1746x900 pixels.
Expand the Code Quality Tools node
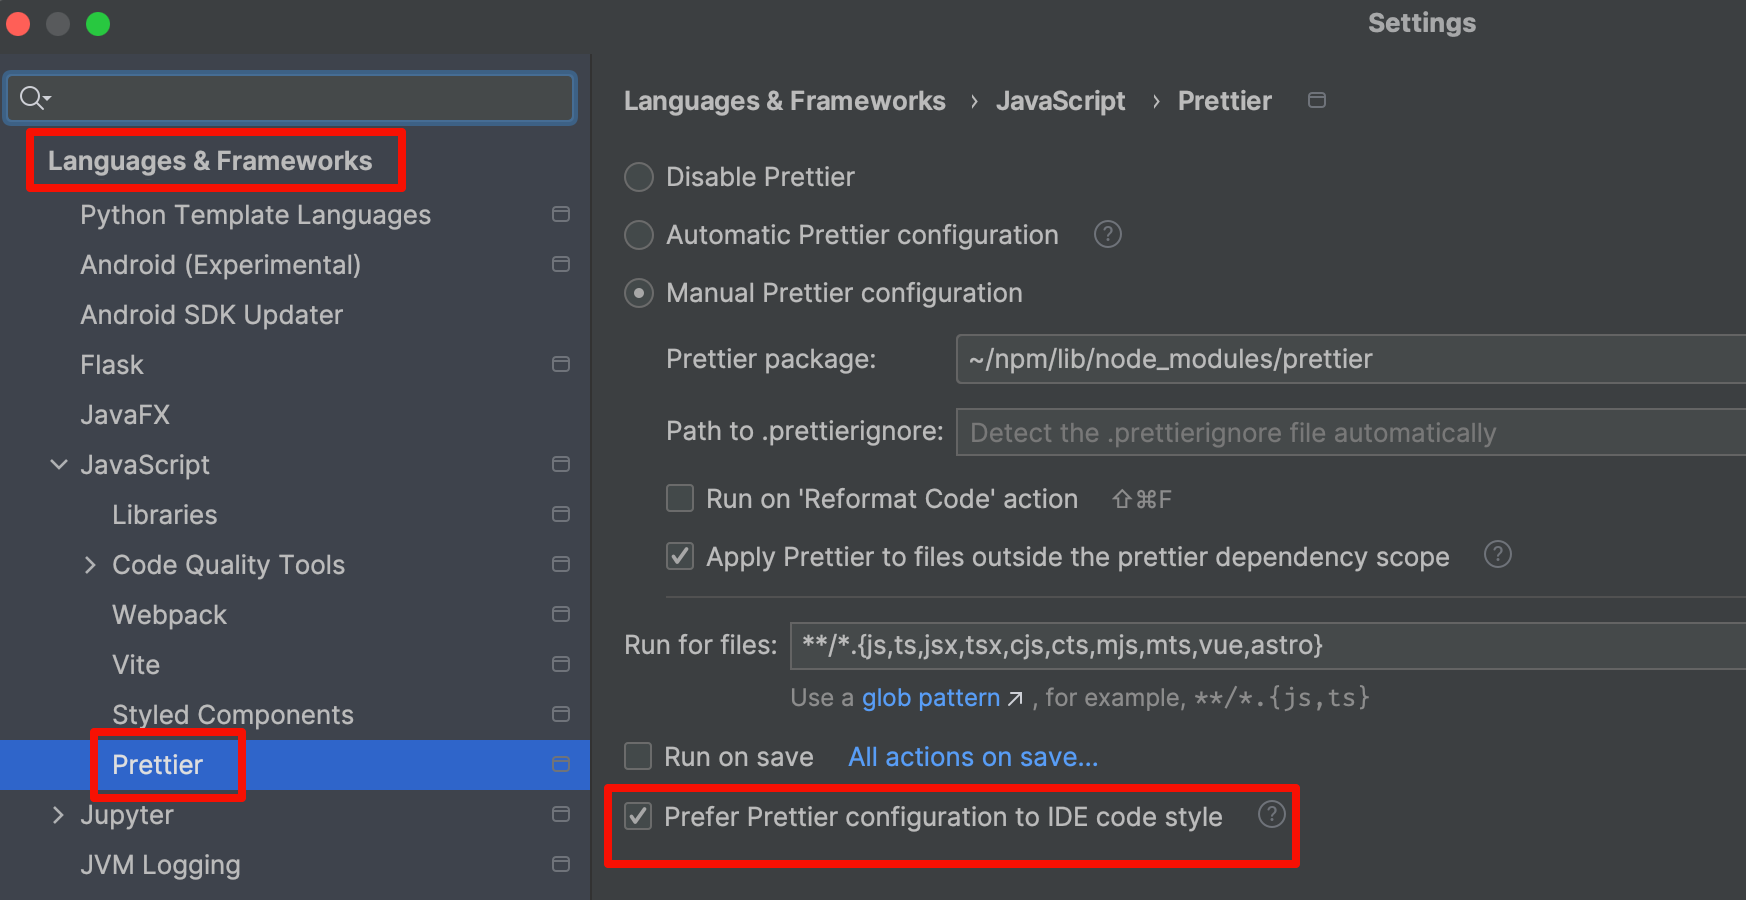[90, 565]
